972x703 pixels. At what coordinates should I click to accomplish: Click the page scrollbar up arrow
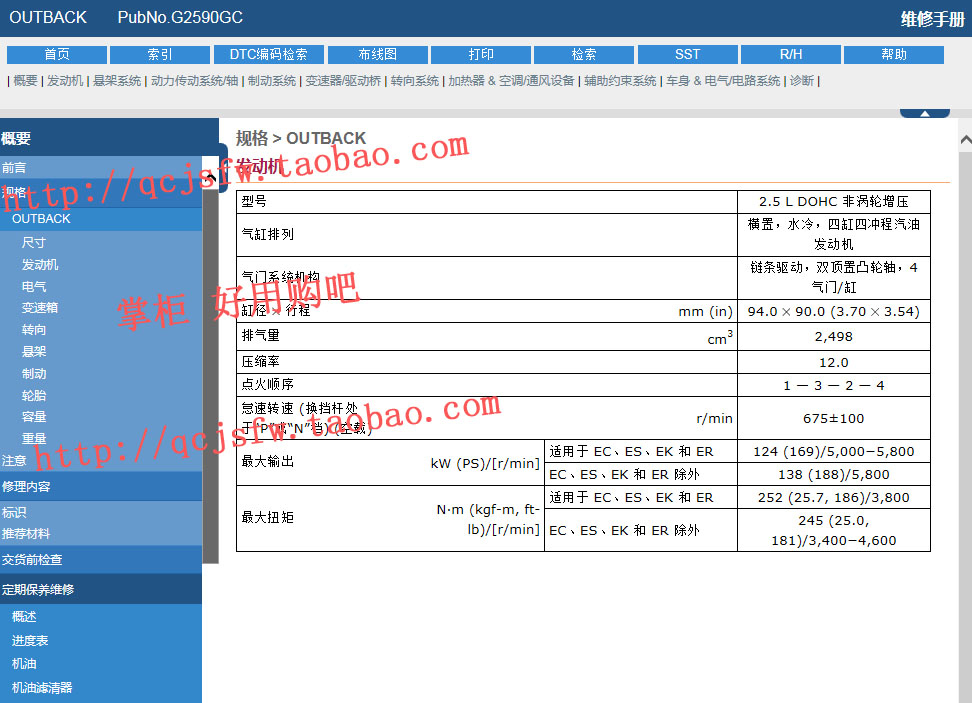point(965,140)
